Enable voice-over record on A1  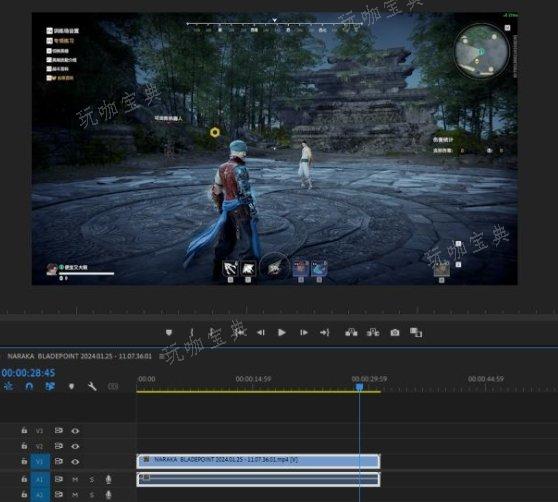coord(109,480)
